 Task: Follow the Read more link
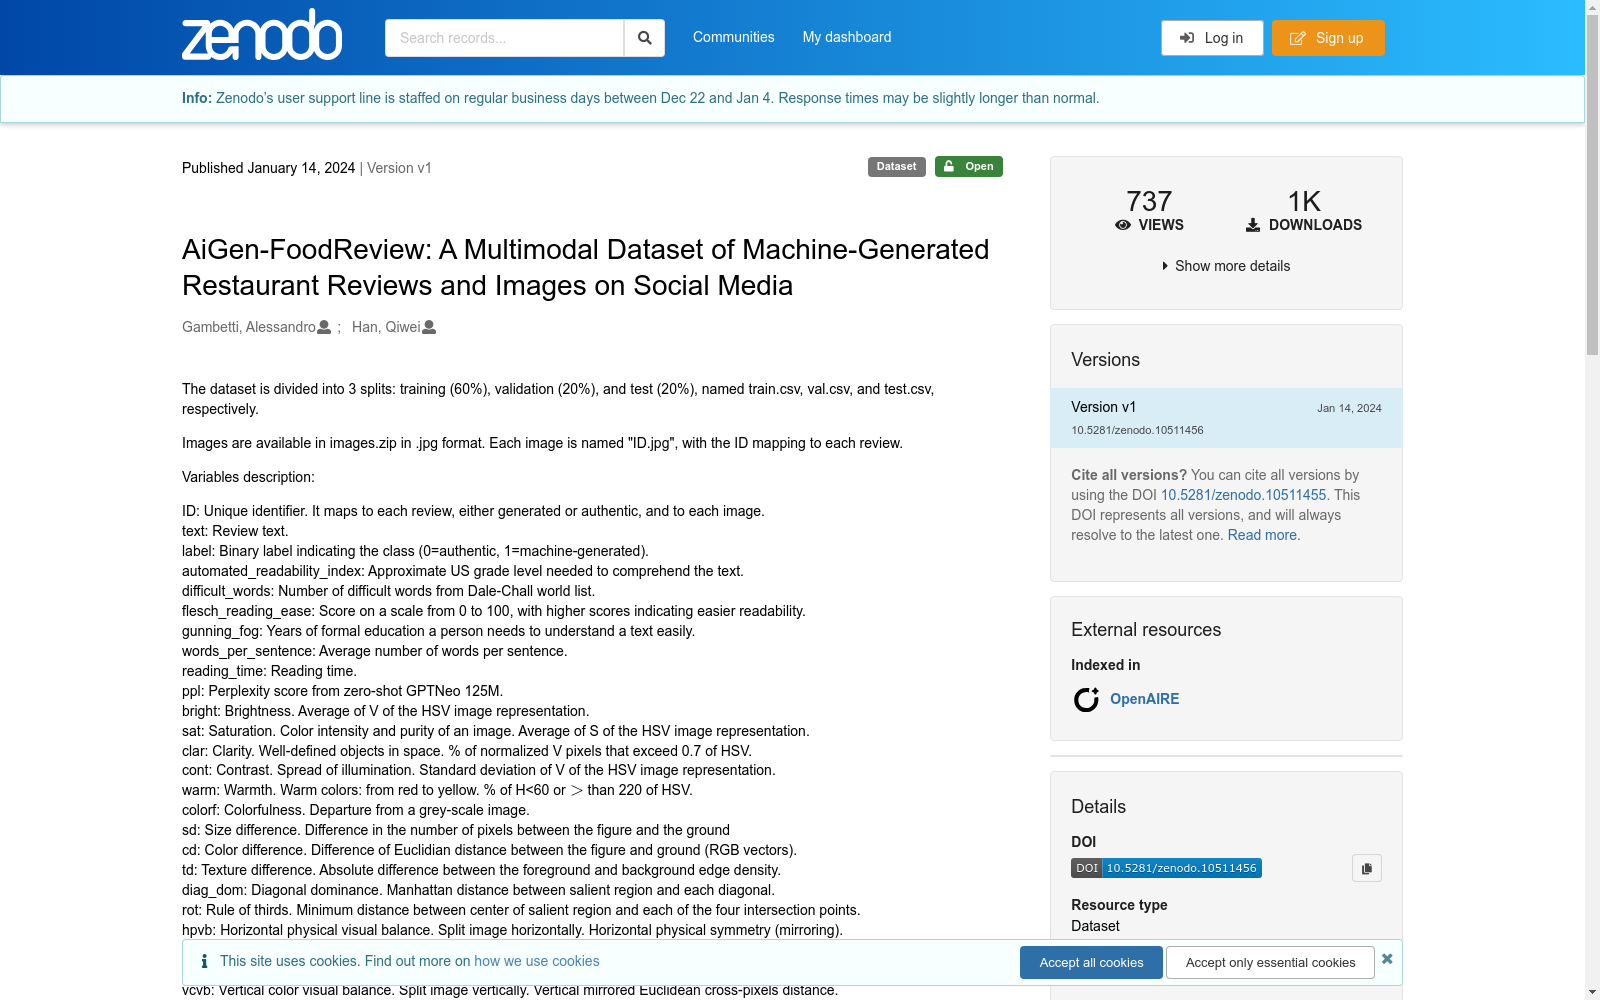click(x=1262, y=535)
